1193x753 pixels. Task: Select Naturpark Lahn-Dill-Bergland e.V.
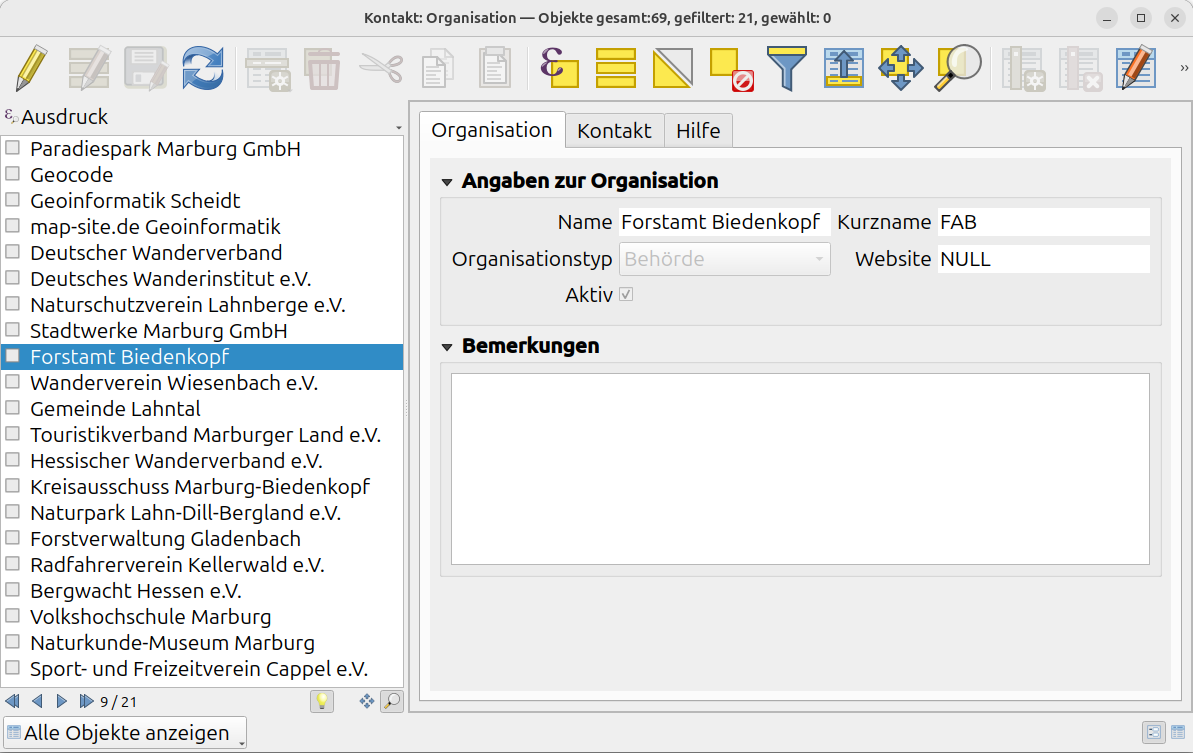202,513
